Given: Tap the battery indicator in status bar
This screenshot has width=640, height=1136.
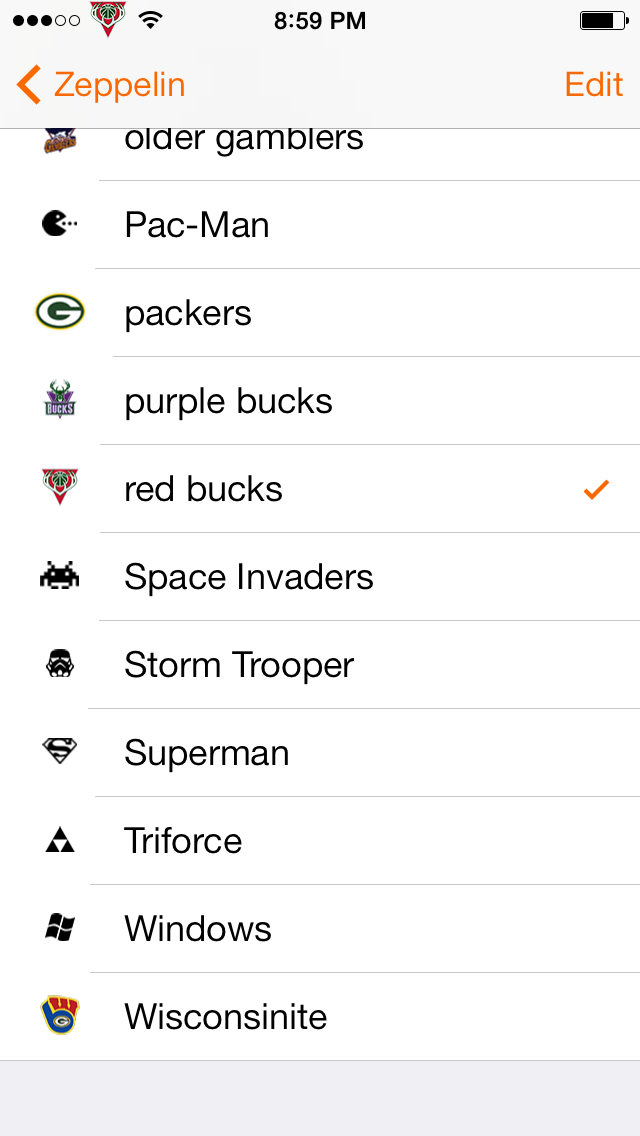Looking at the screenshot, I should (x=604, y=21).
